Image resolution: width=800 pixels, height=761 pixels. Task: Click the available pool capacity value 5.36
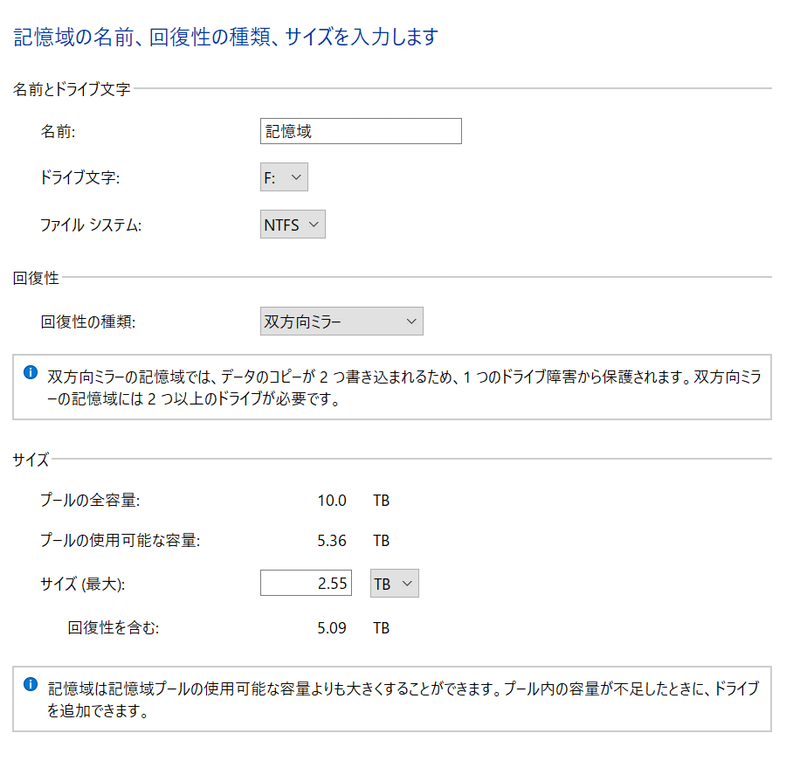[x=332, y=540]
